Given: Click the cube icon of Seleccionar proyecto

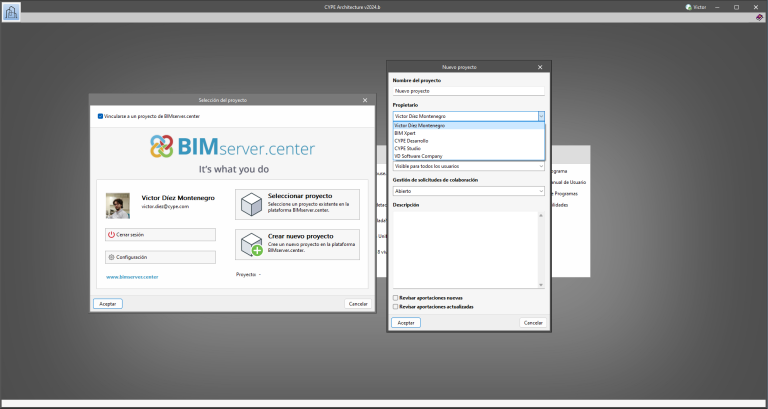Looking at the screenshot, I should [x=252, y=204].
